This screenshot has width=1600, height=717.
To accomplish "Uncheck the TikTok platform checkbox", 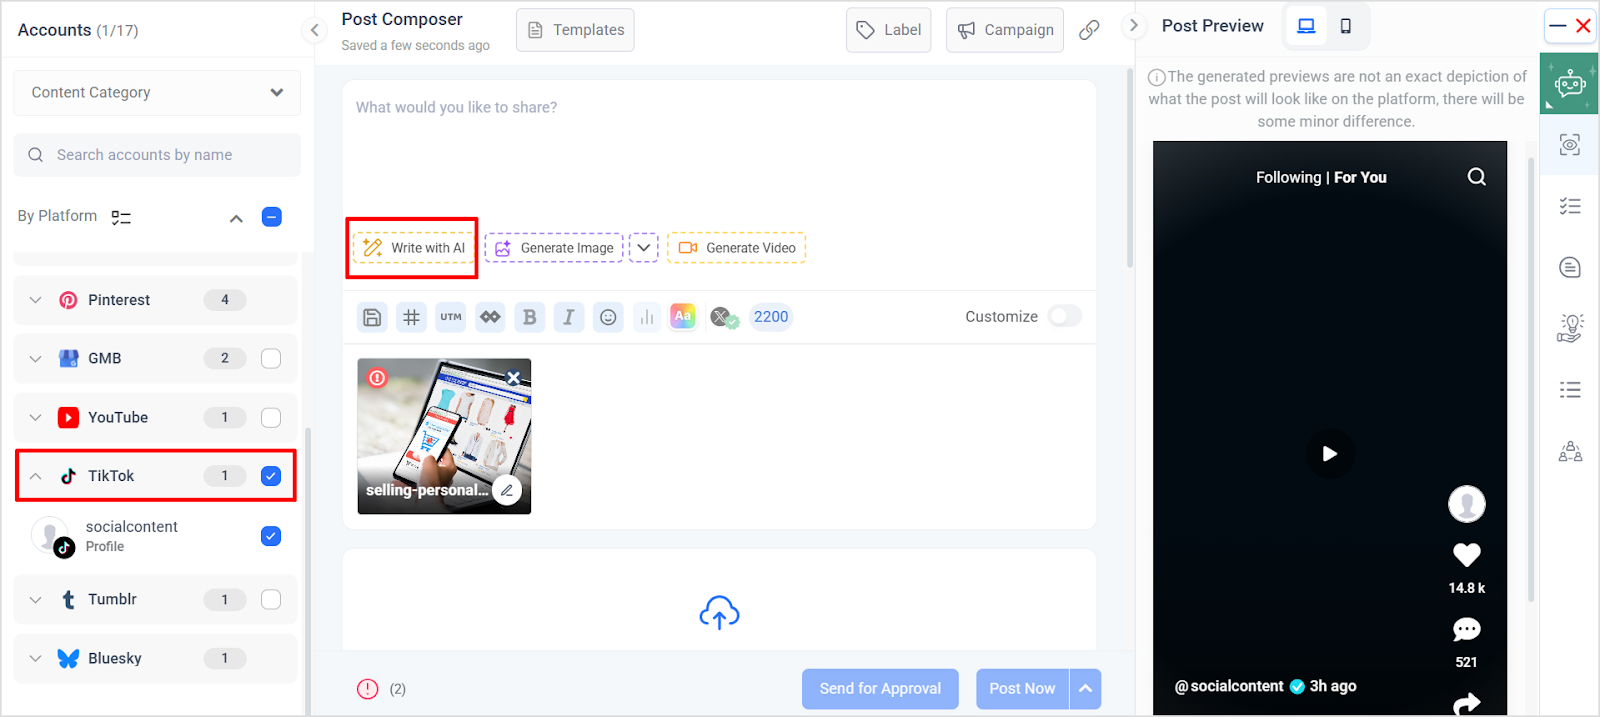I will [x=271, y=476].
